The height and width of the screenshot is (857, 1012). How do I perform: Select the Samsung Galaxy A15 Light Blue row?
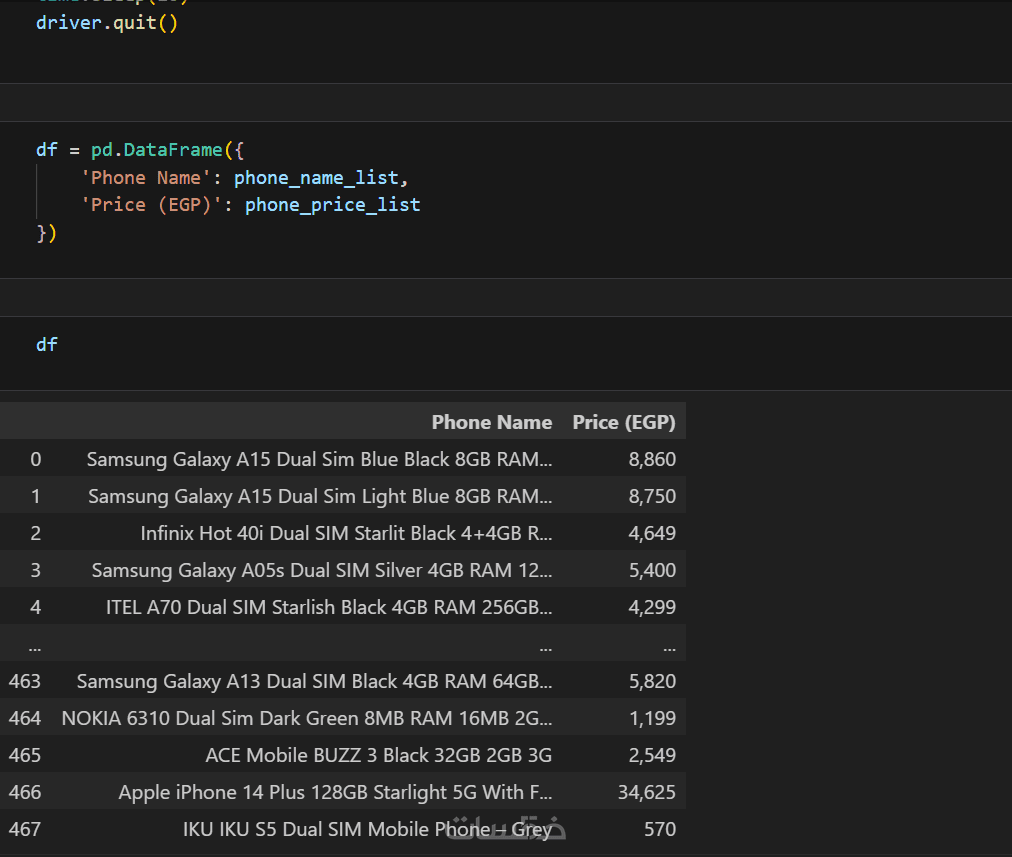[x=320, y=496]
